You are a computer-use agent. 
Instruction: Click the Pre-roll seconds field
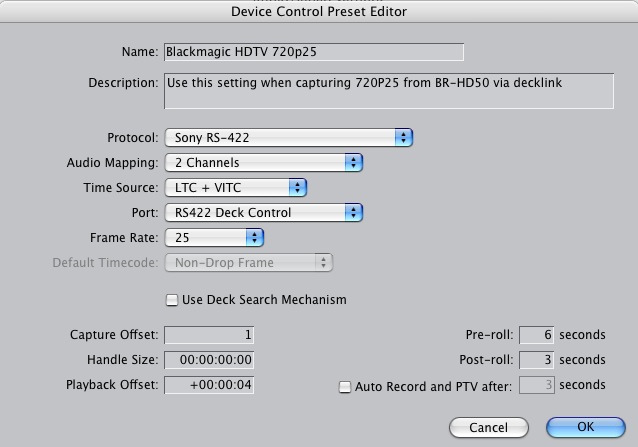[x=537, y=335]
